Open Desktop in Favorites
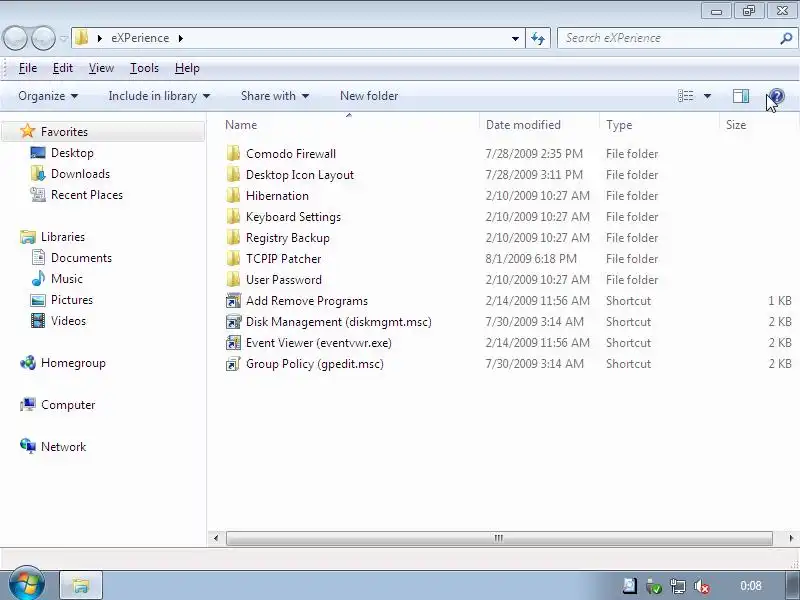Screen dimensions: 800x600 point(72,153)
